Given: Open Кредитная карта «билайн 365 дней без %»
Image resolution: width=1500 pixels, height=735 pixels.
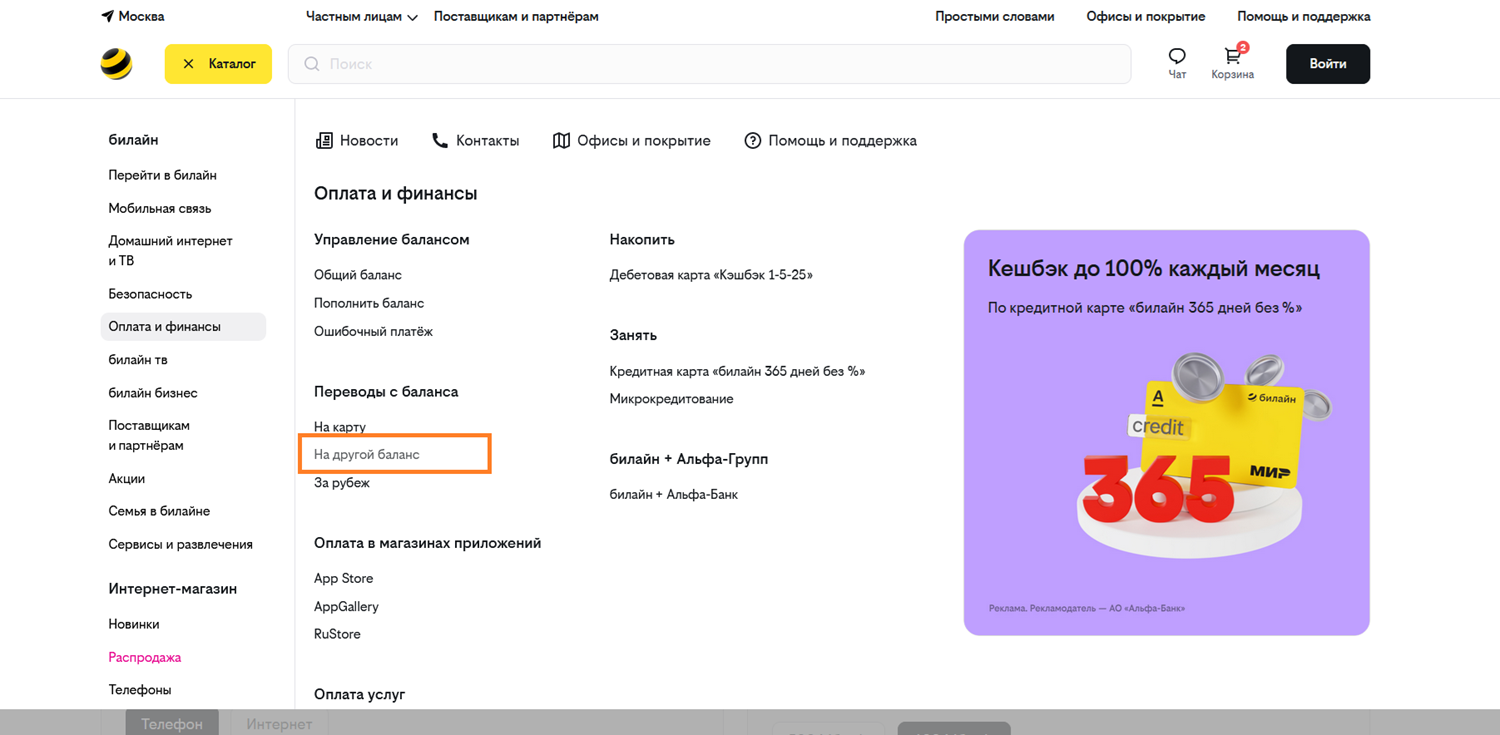Looking at the screenshot, I should click(x=737, y=371).
